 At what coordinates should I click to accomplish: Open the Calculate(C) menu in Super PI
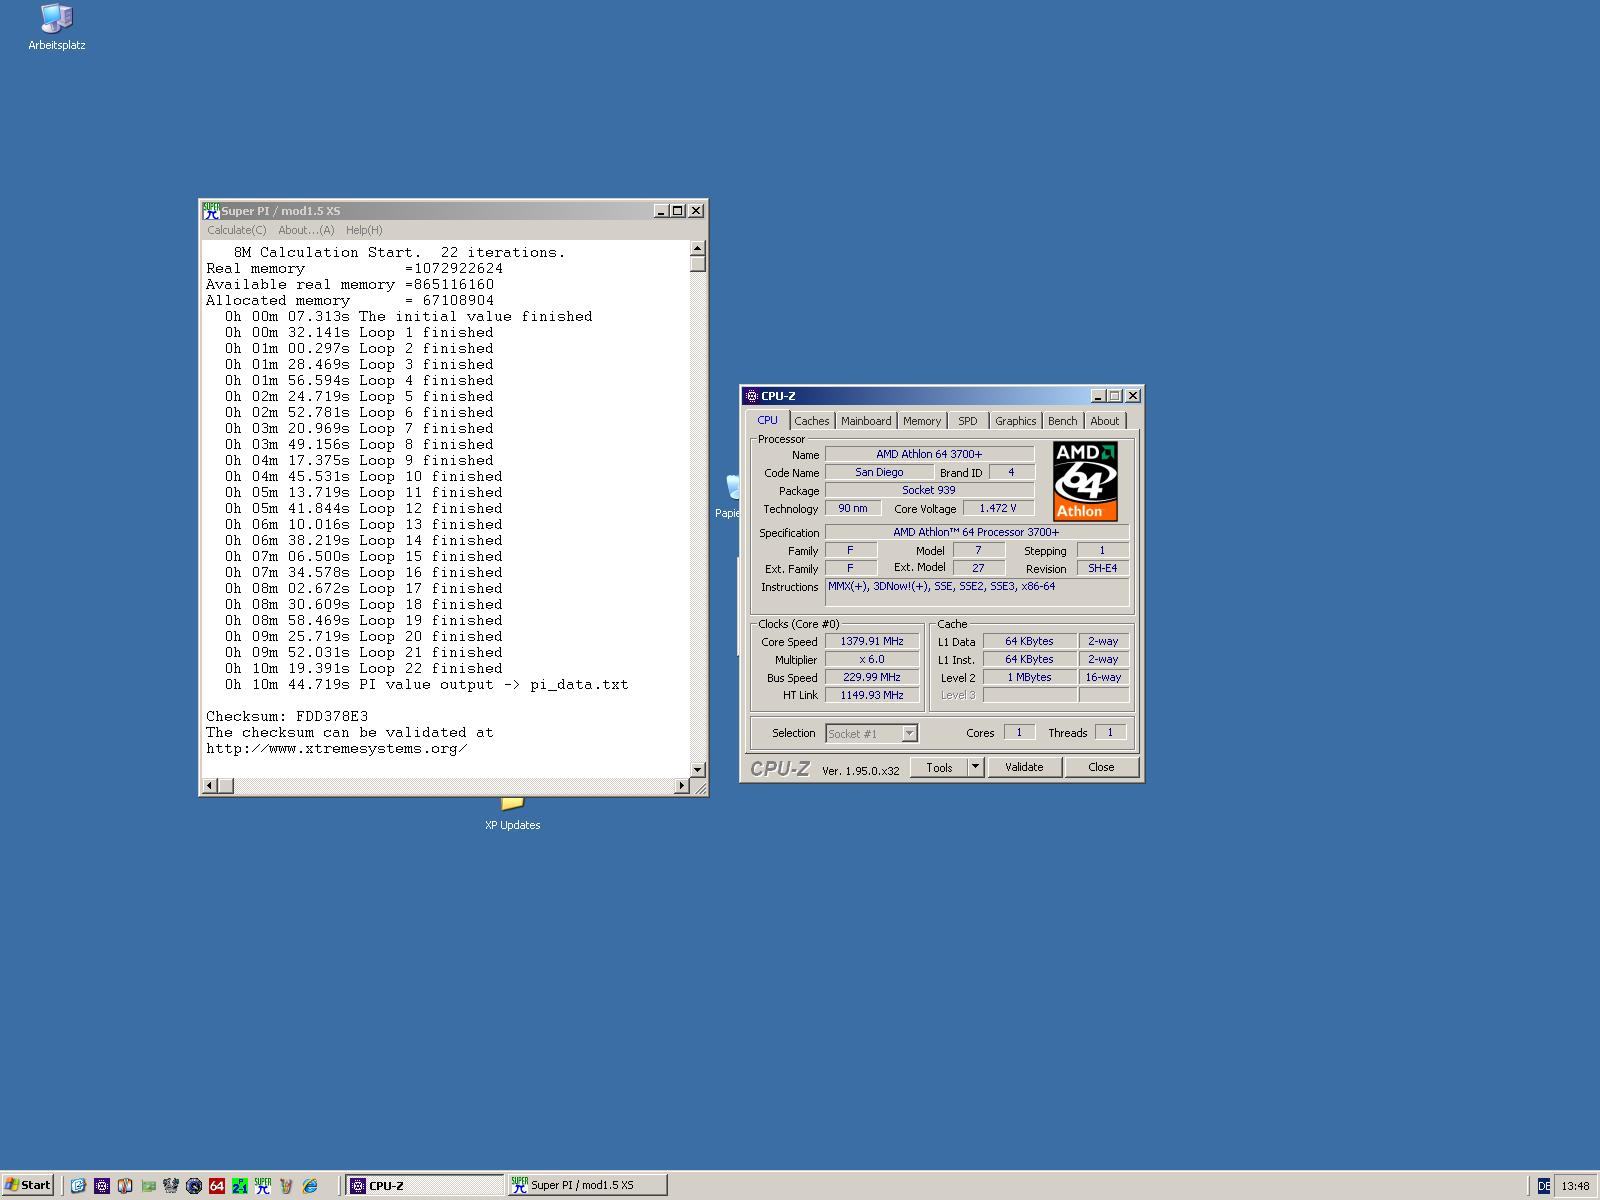[237, 230]
